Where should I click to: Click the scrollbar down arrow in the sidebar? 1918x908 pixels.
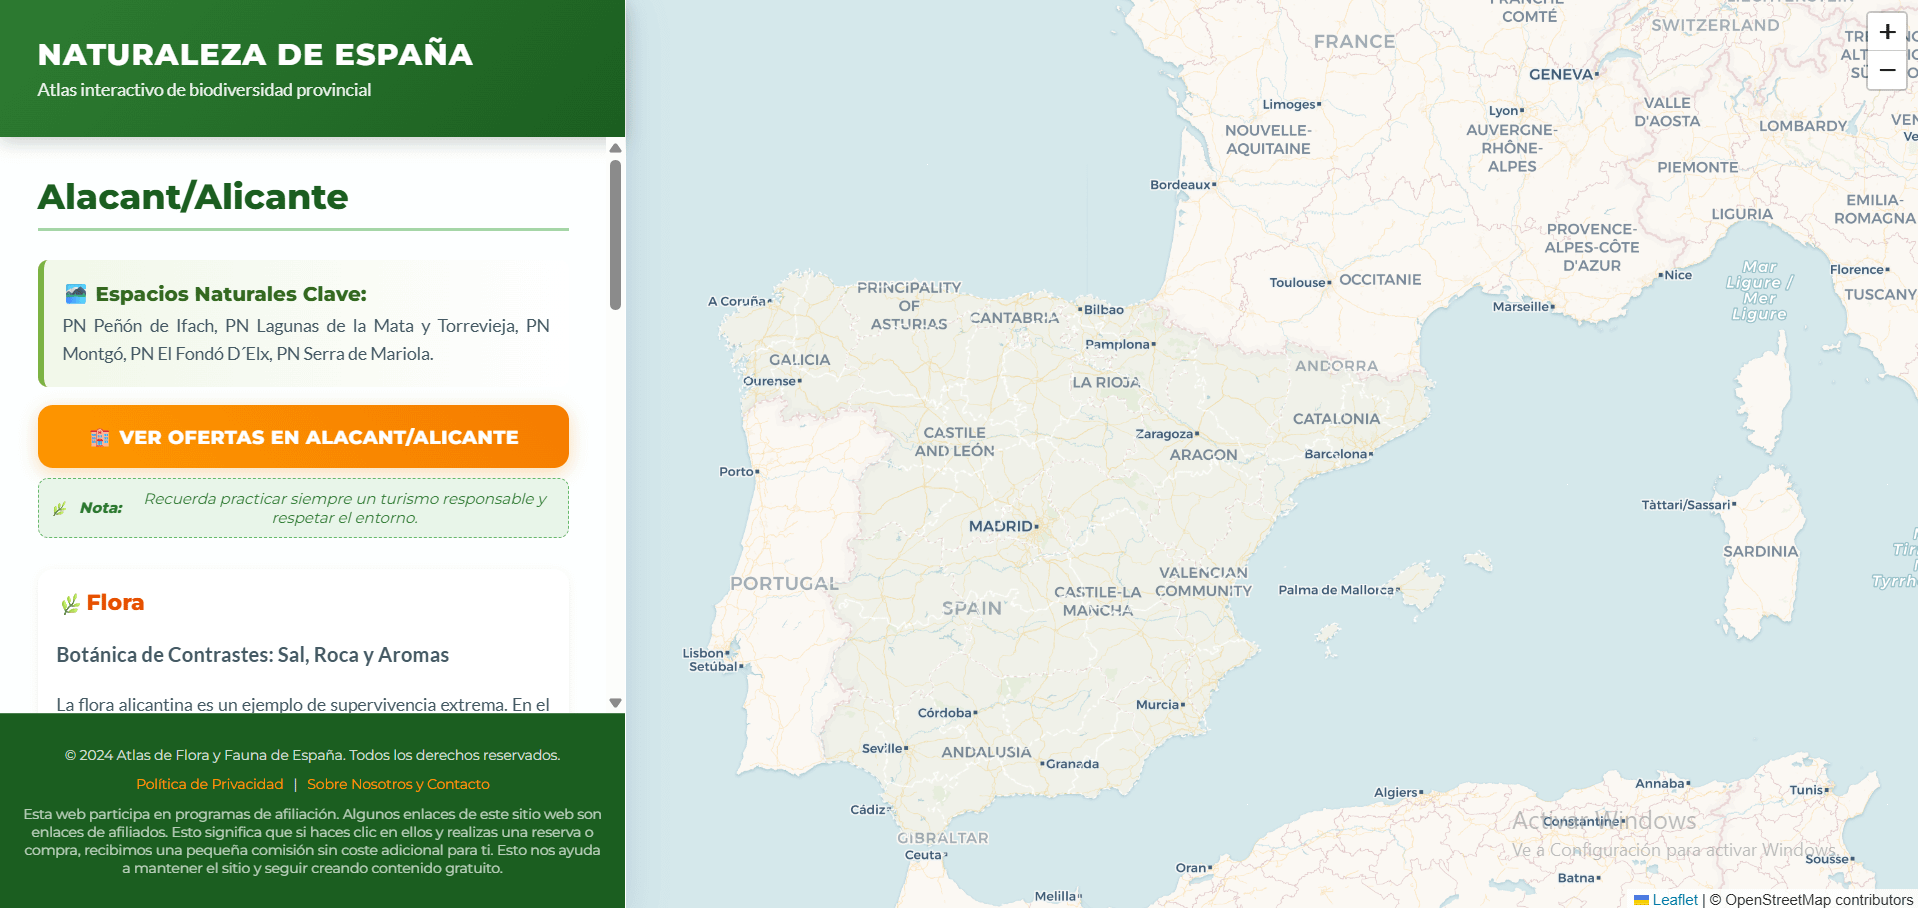click(615, 703)
